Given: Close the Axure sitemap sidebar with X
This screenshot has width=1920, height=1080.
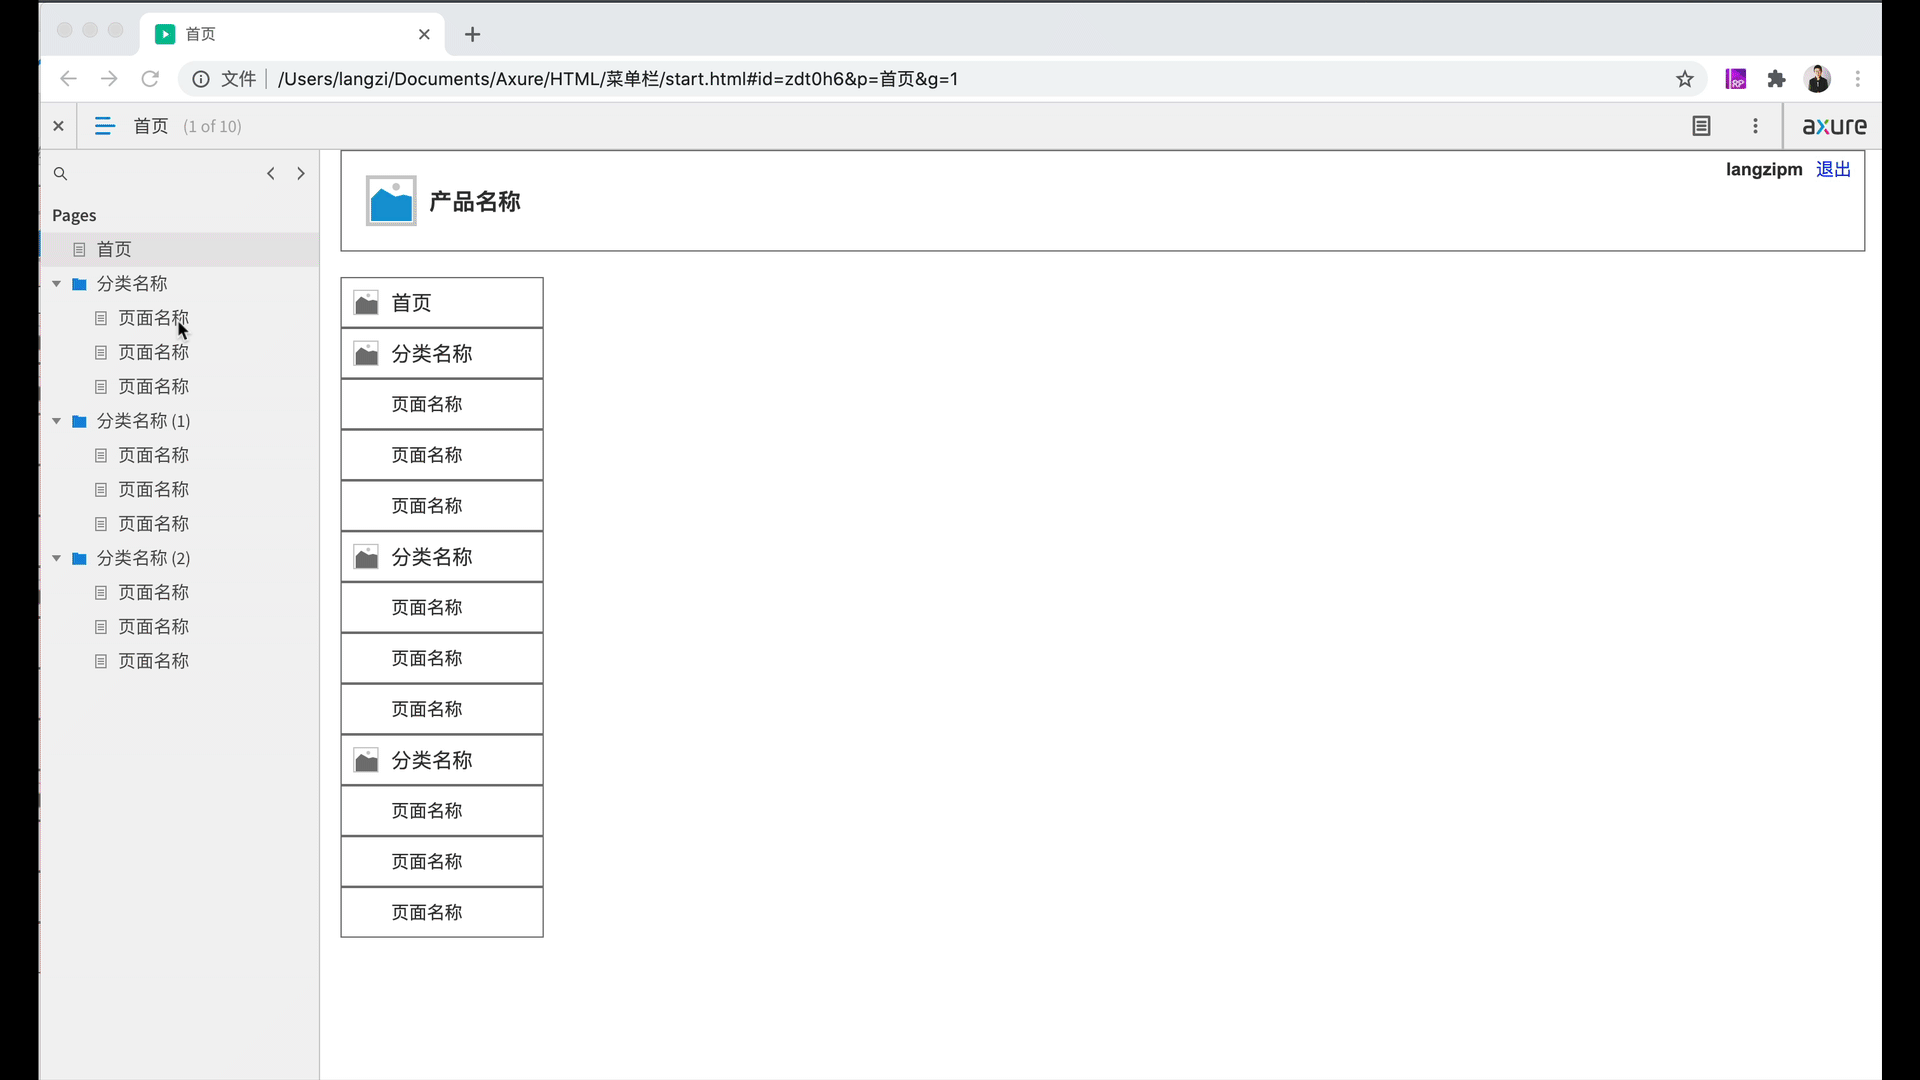Looking at the screenshot, I should click(x=58, y=126).
